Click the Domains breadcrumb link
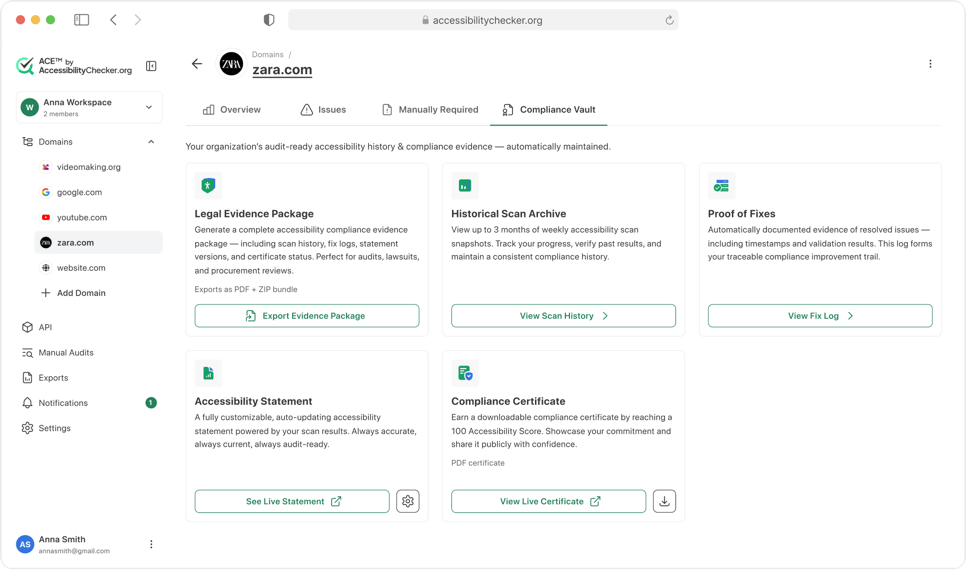The width and height of the screenshot is (966, 570). pyautogui.click(x=267, y=54)
